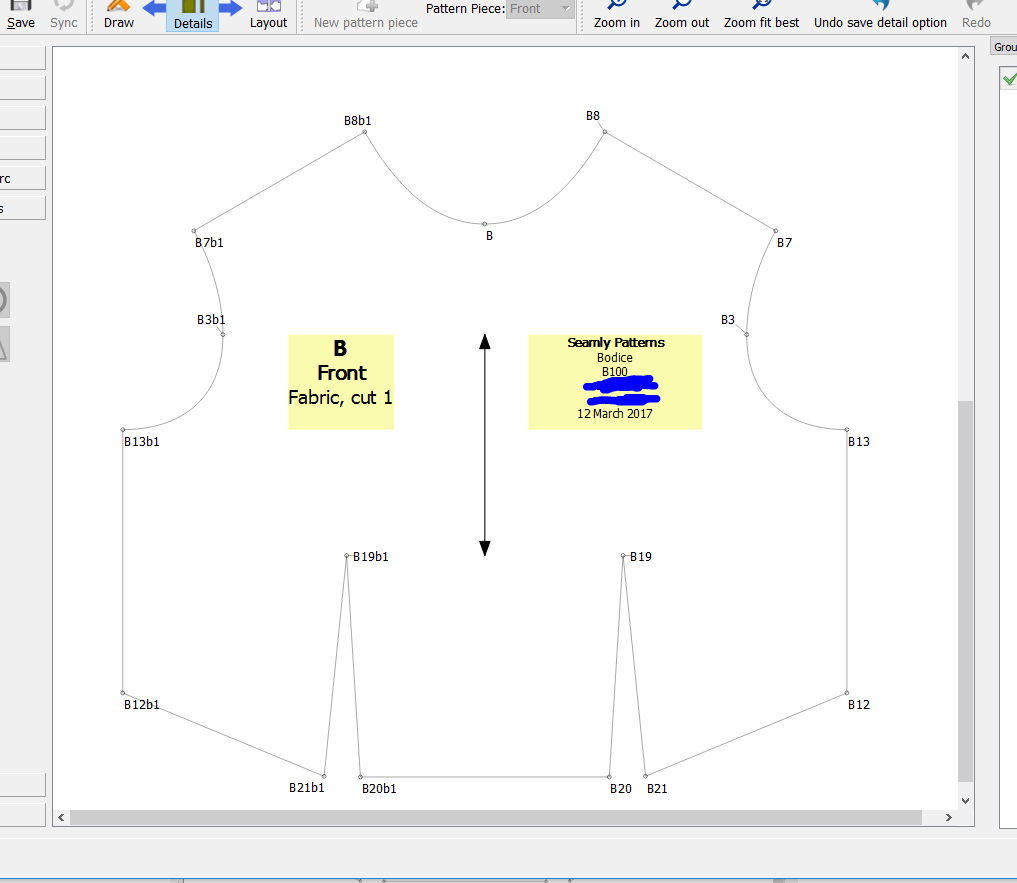Image resolution: width=1017 pixels, height=883 pixels.
Task: Click the grainline arrow on the pattern
Action: point(485,445)
